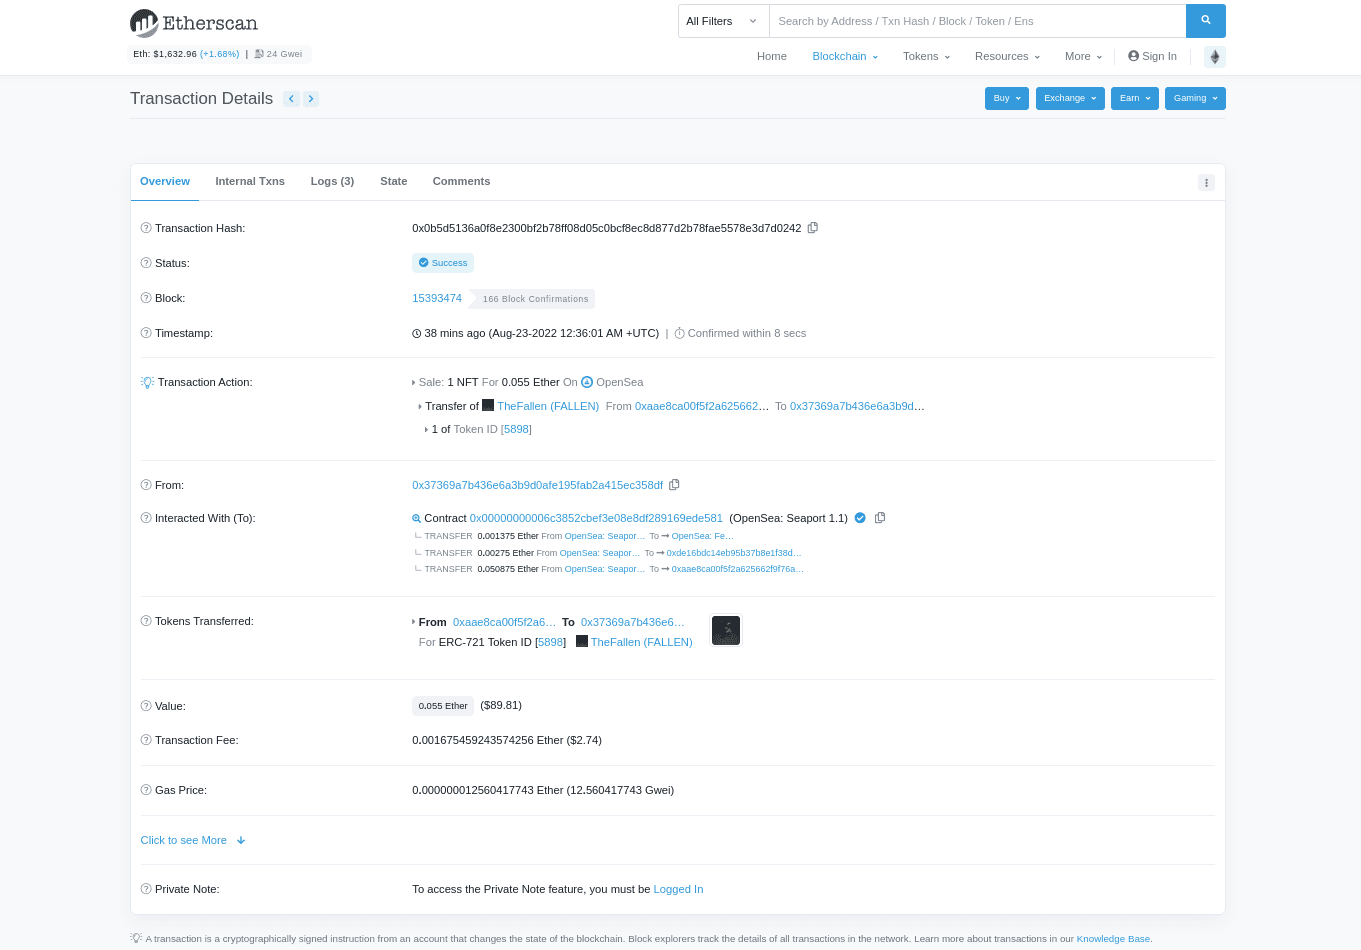
Task: Click help icon beside Tokens Transferred
Action: pos(146,621)
